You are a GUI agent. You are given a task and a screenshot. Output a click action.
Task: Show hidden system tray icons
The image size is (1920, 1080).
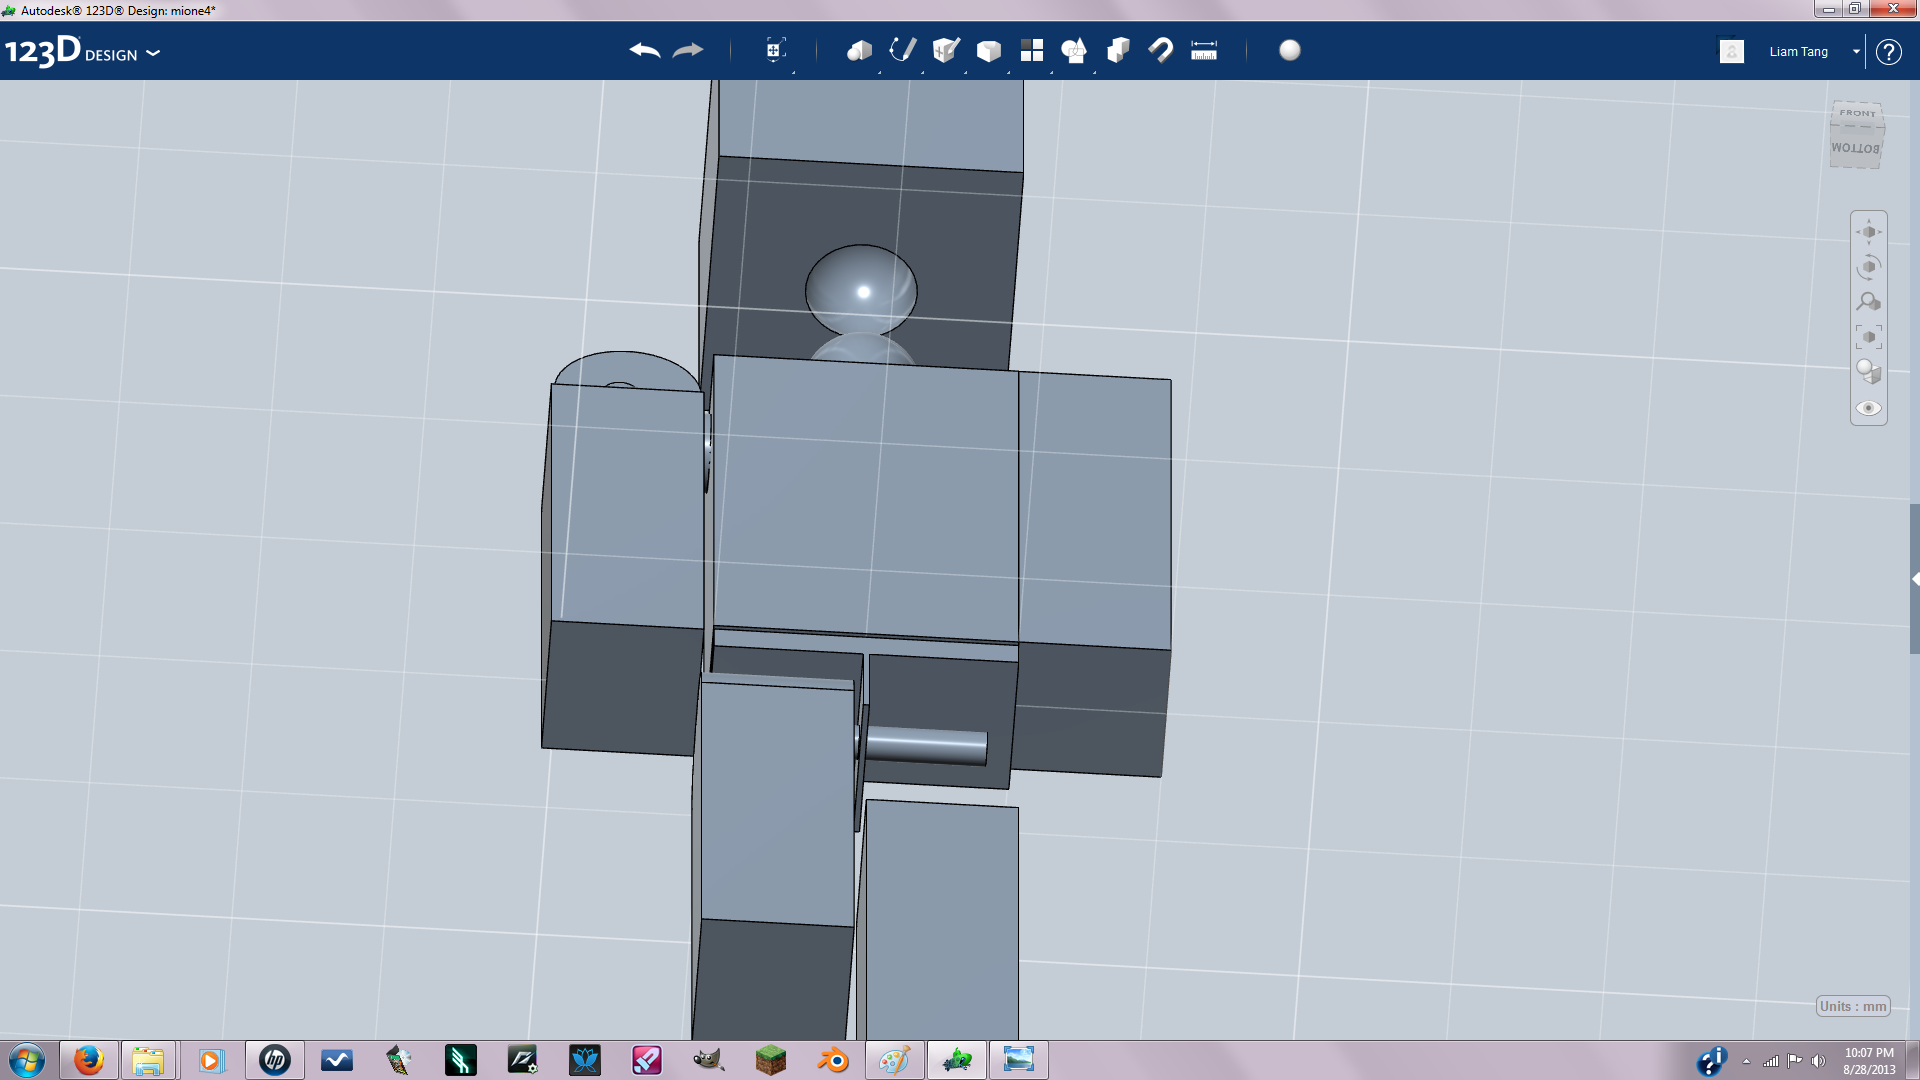(1746, 1061)
